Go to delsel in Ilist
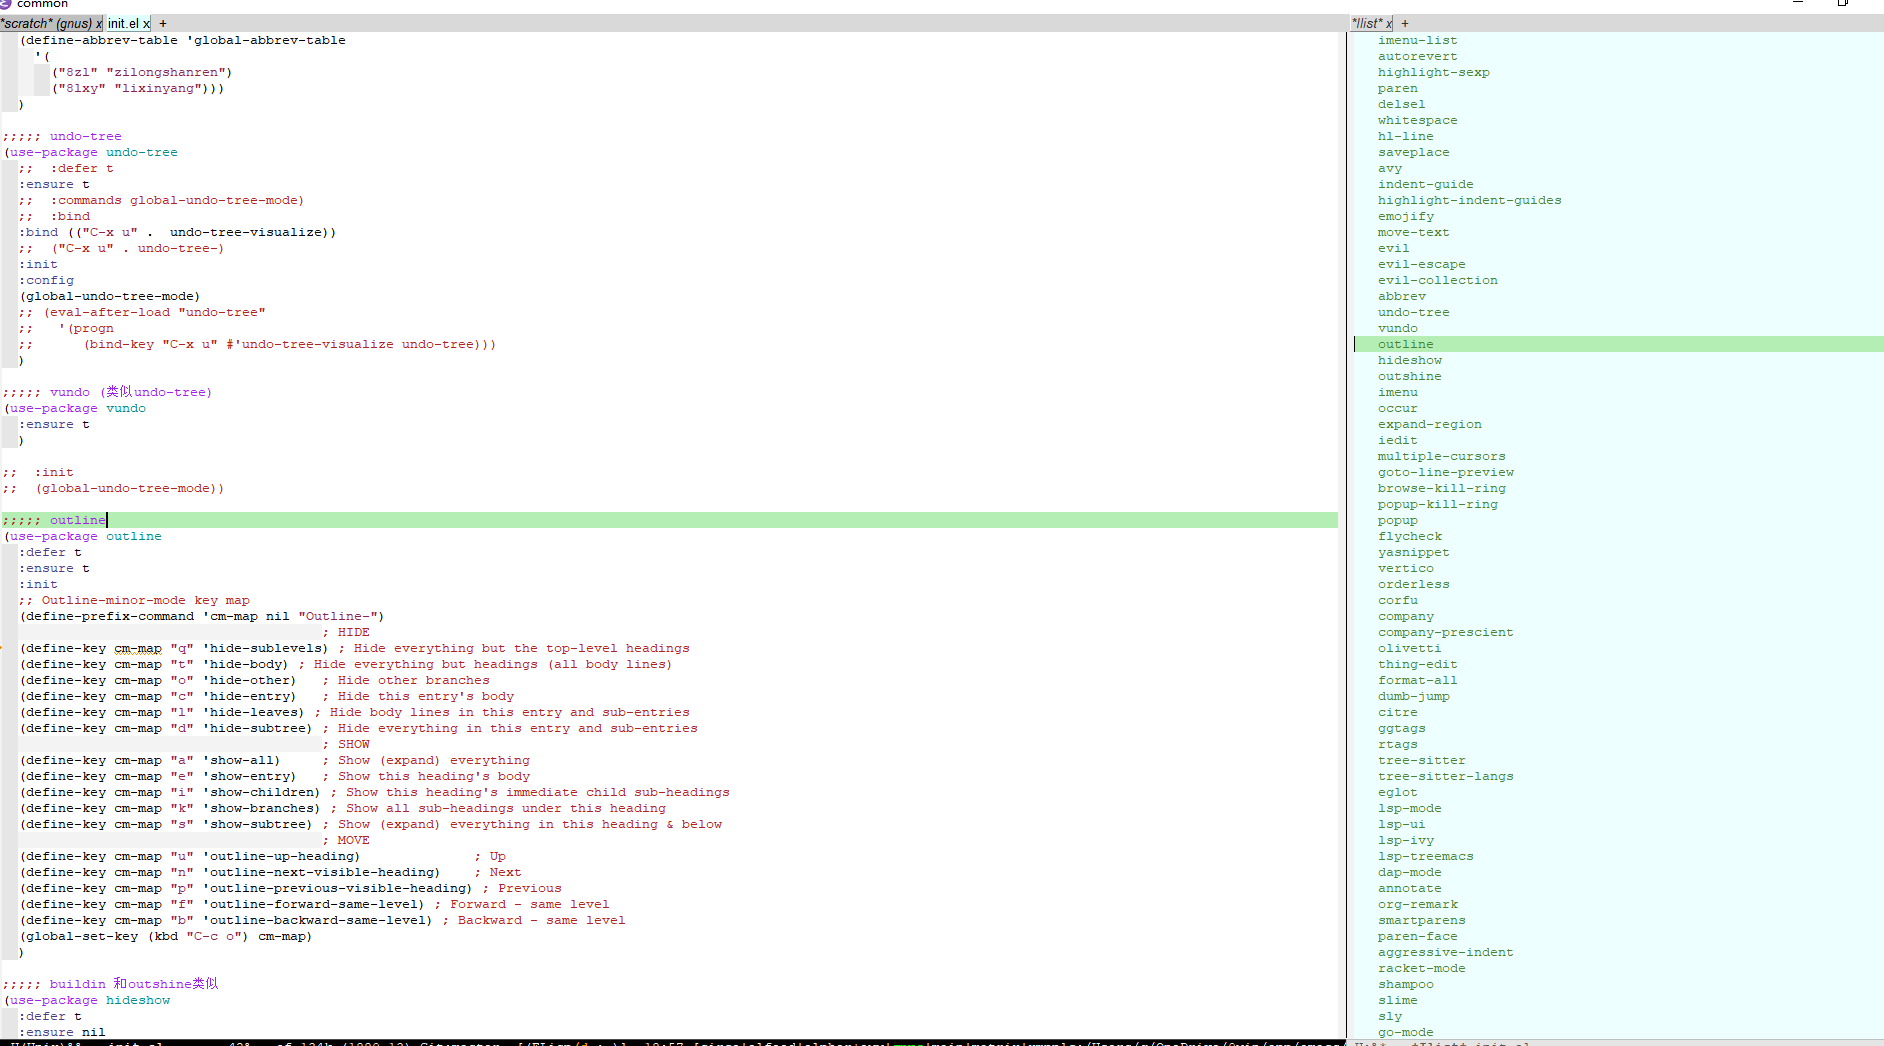This screenshot has height=1046, width=1884. click(1401, 104)
